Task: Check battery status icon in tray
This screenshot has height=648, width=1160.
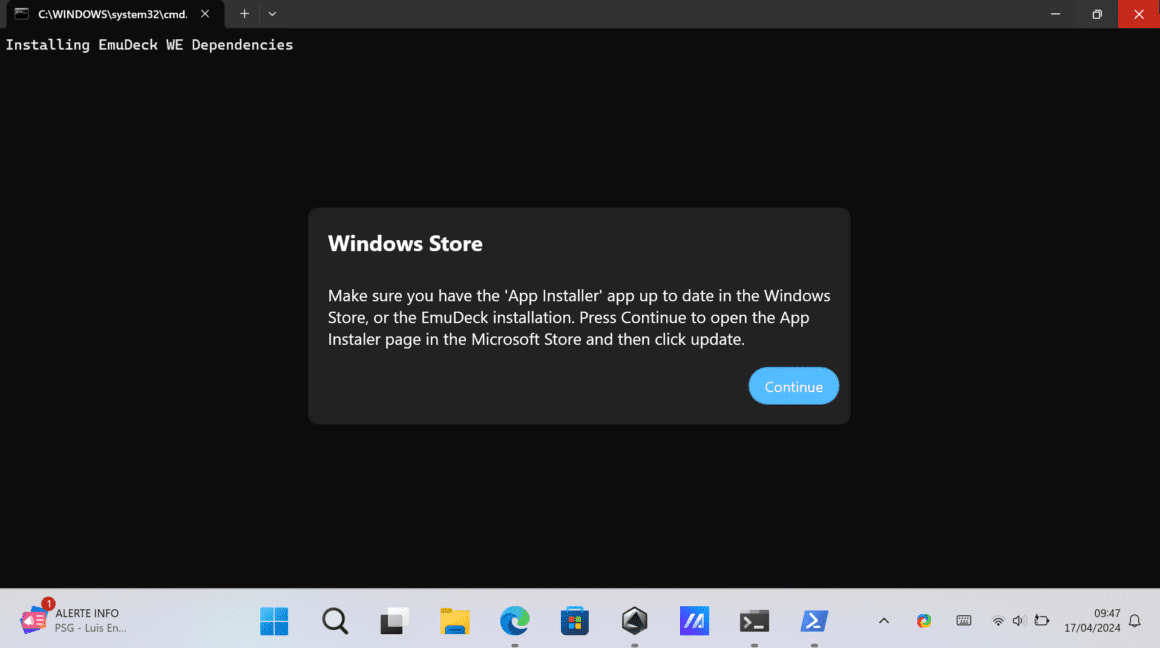Action: [1042, 621]
